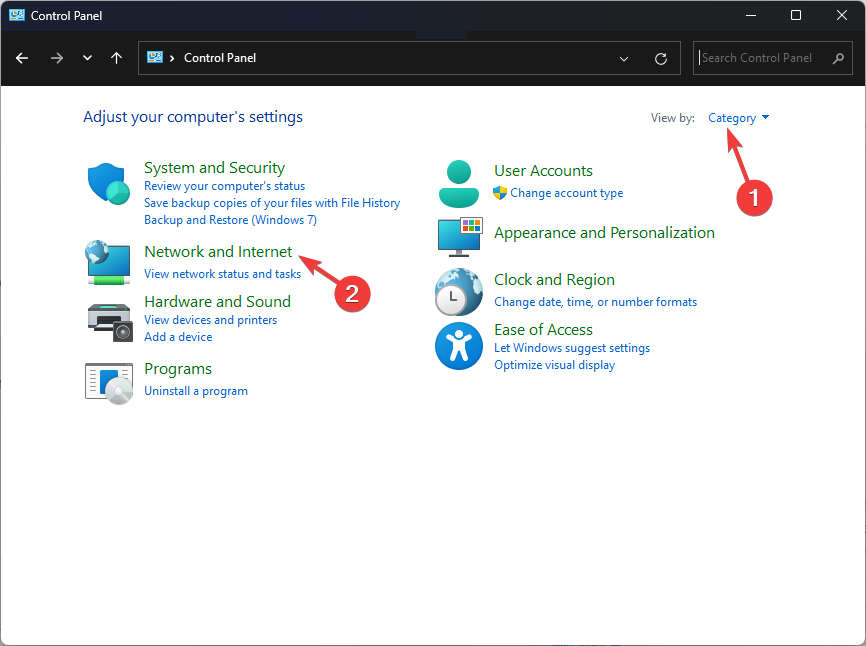Click the search magnifier icon
Viewport: 866px width, 646px height.
pos(838,58)
